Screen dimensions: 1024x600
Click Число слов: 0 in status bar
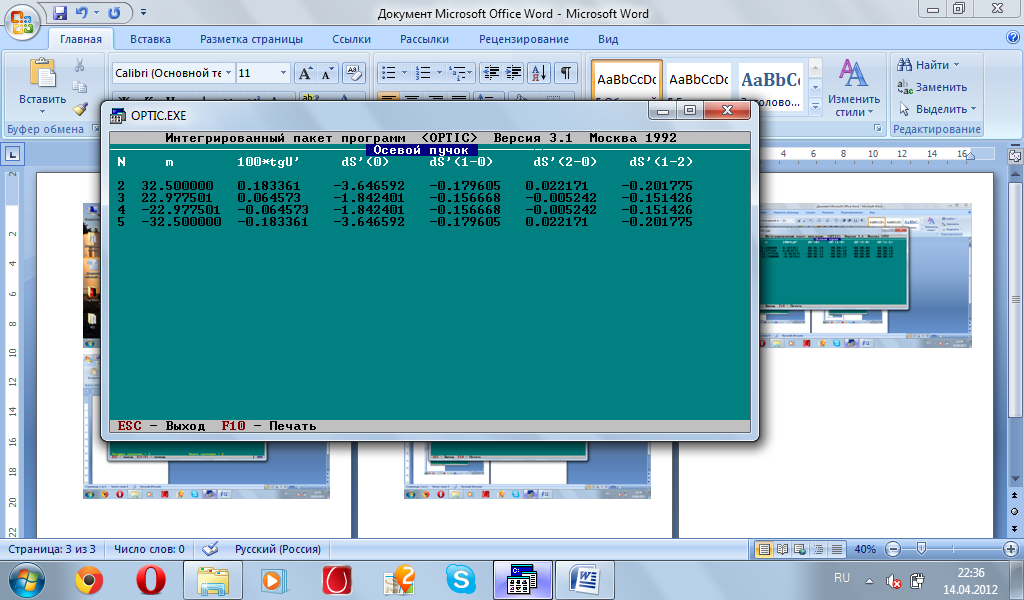149,549
